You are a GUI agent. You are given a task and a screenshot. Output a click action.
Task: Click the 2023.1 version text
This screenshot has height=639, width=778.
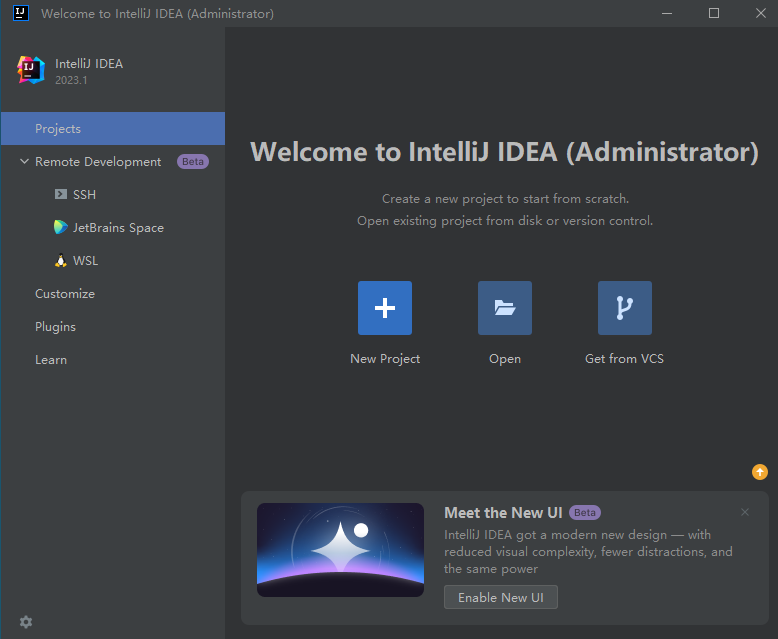tap(71, 80)
